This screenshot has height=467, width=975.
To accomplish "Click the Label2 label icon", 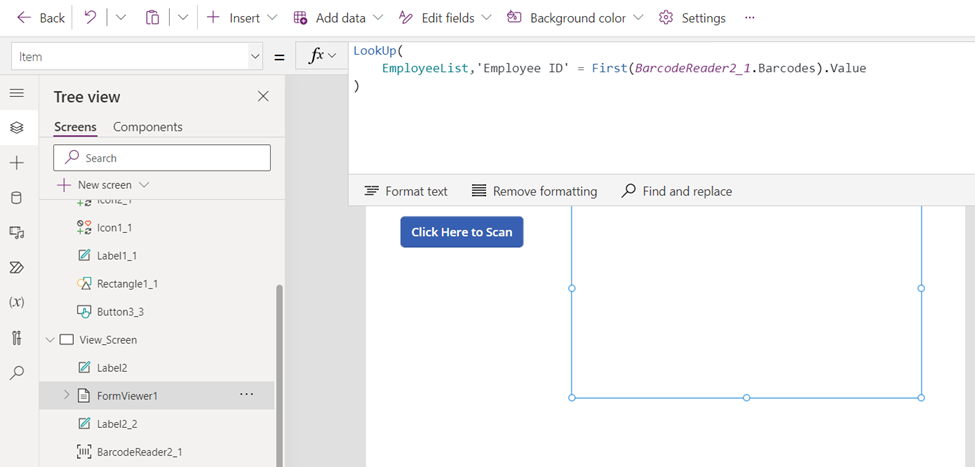I will [x=84, y=368].
